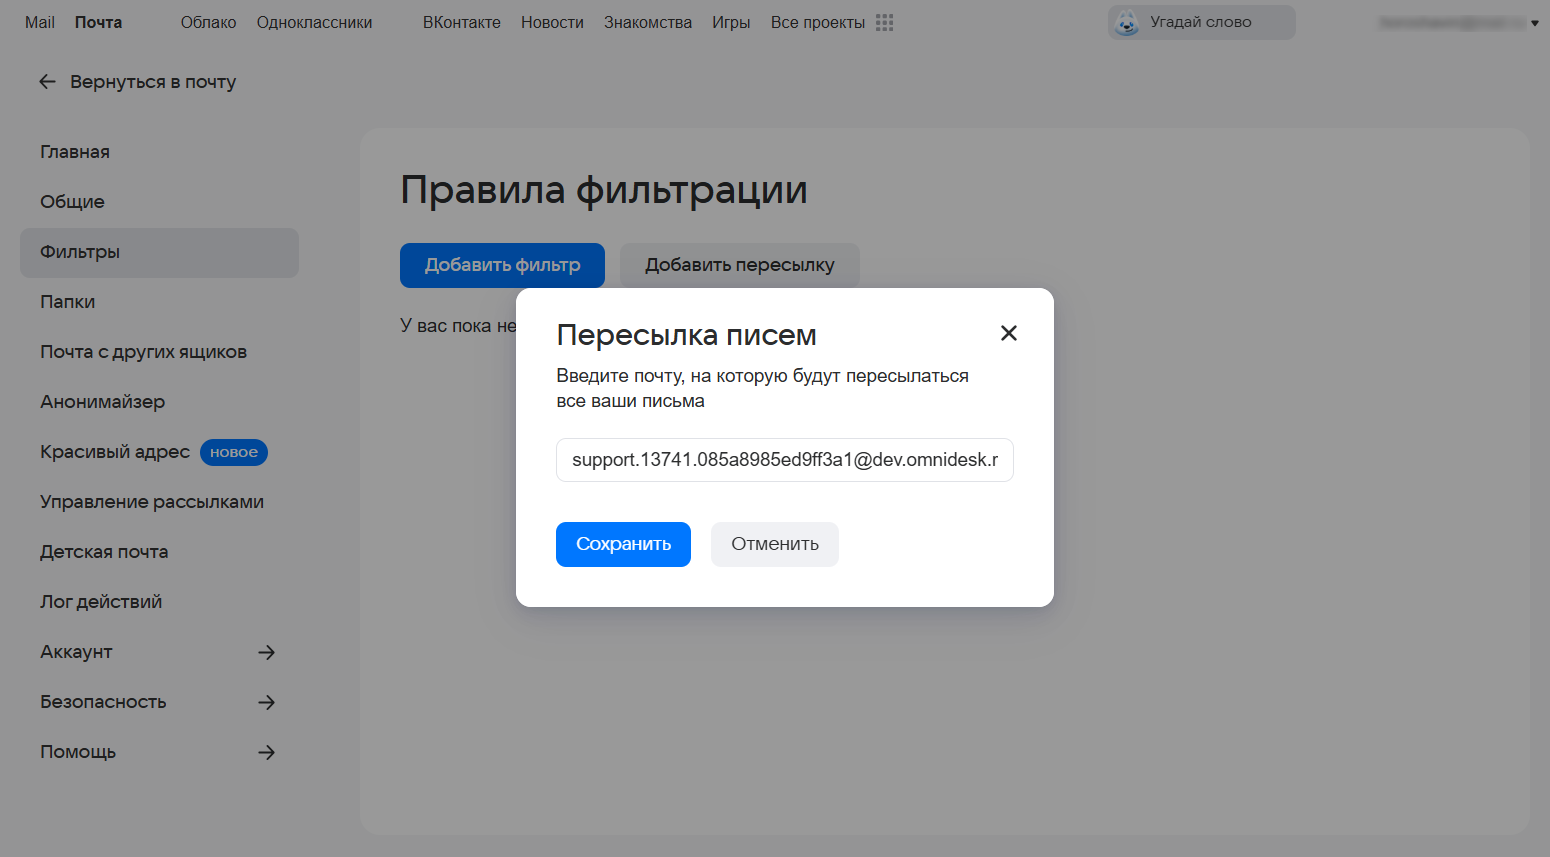The height and width of the screenshot is (857, 1550).
Task: Save the forwarding address with Сохранить
Action: click(x=623, y=544)
